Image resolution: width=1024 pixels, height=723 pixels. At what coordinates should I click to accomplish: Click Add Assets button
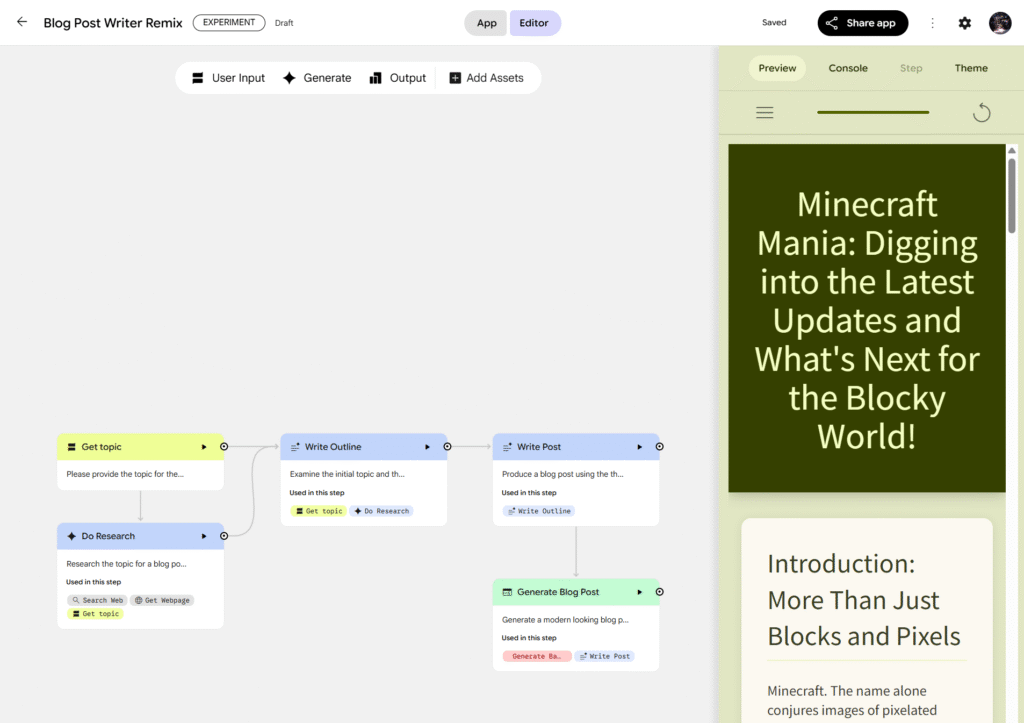[x=486, y=78]
